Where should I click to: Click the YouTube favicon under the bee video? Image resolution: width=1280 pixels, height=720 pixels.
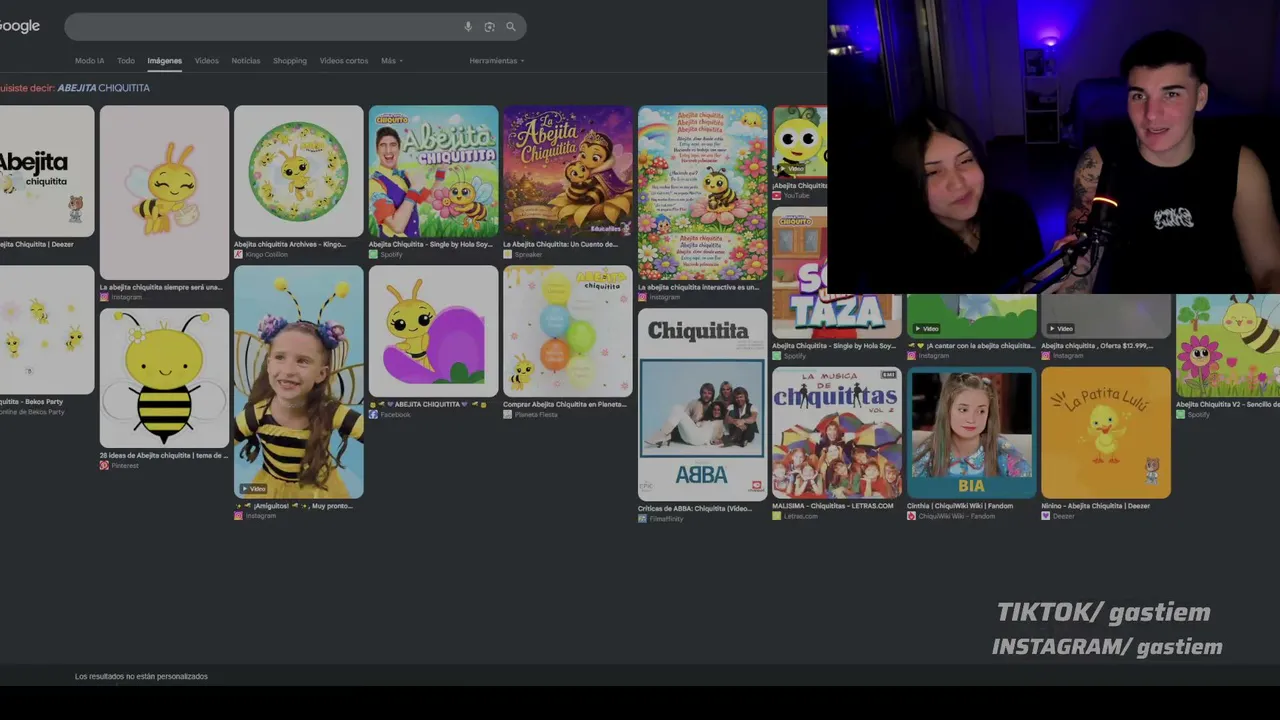pos(776,196)
